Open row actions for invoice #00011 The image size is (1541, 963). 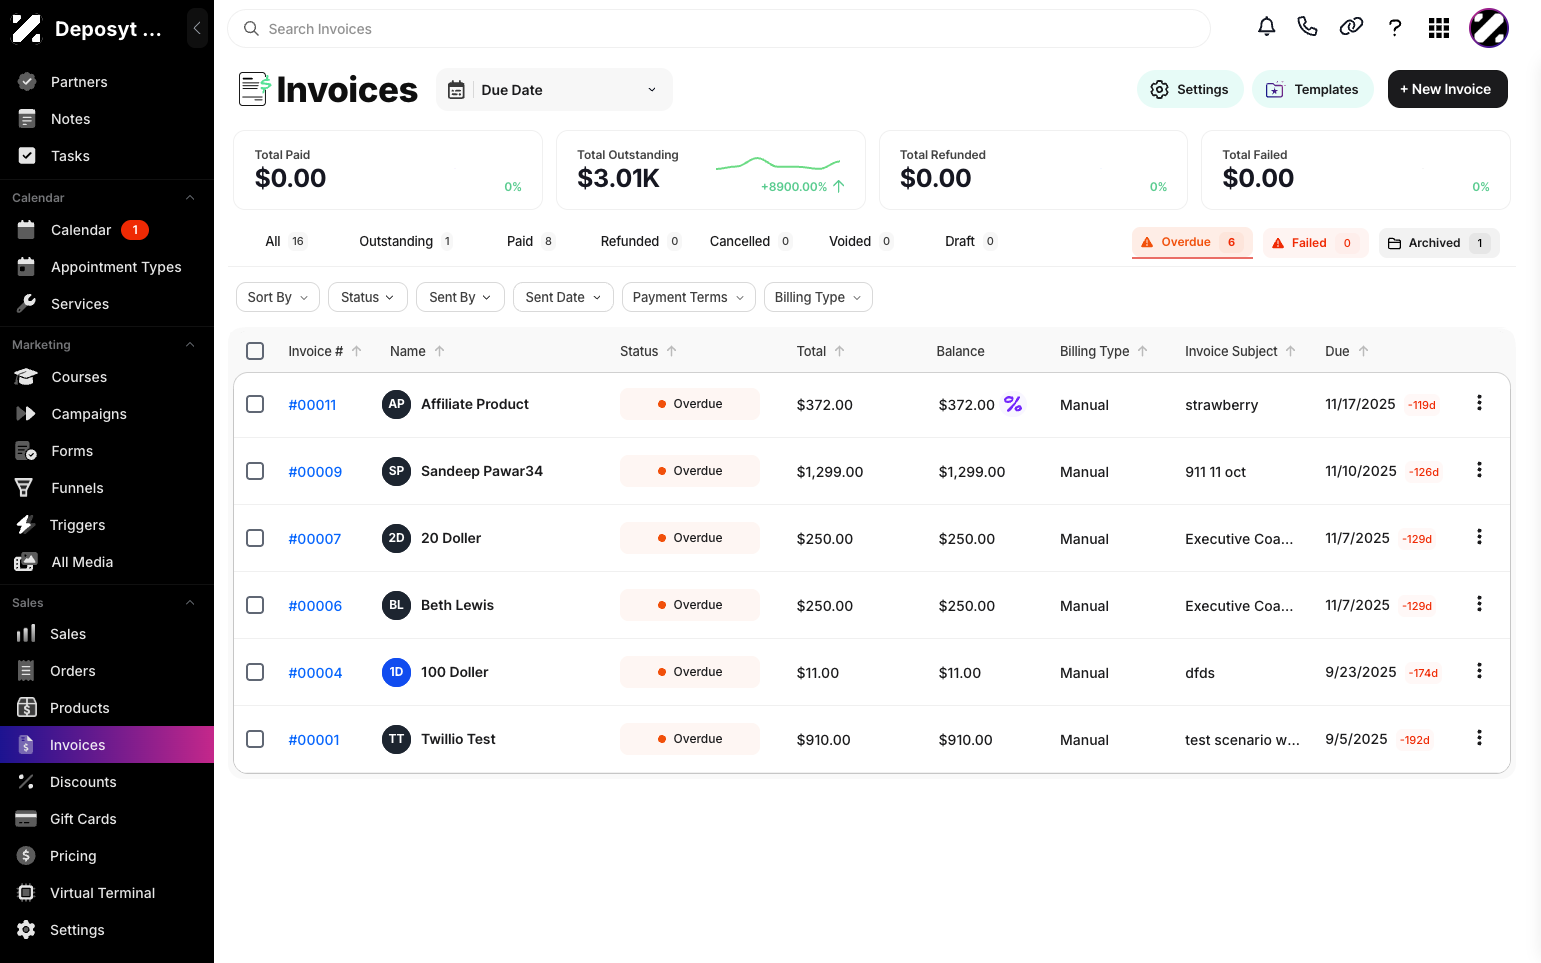coord(1479,403)
